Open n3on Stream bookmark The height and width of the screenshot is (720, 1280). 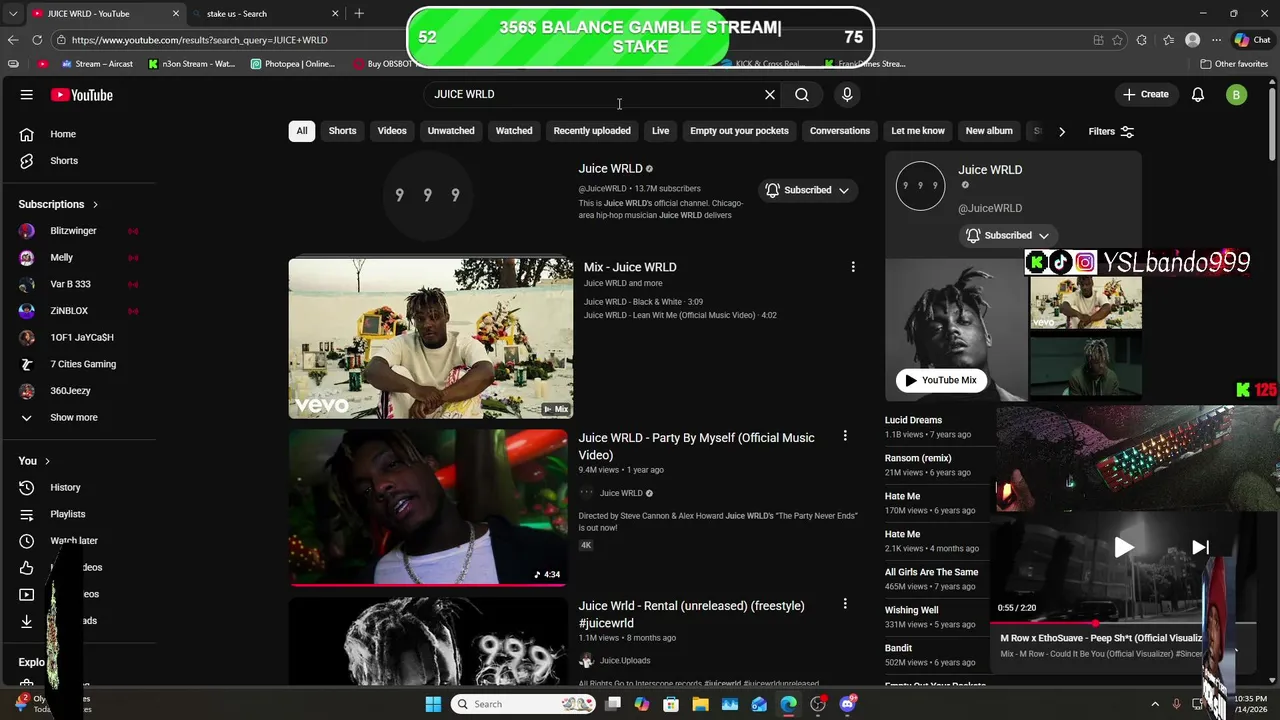click(x=192, y=64)
